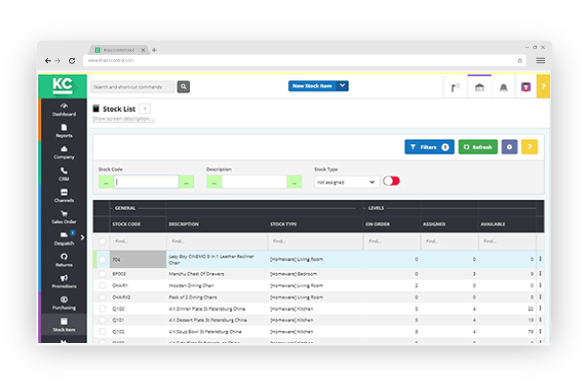Click the magnifier search button

pyautogui.click(x=183, y=87)
